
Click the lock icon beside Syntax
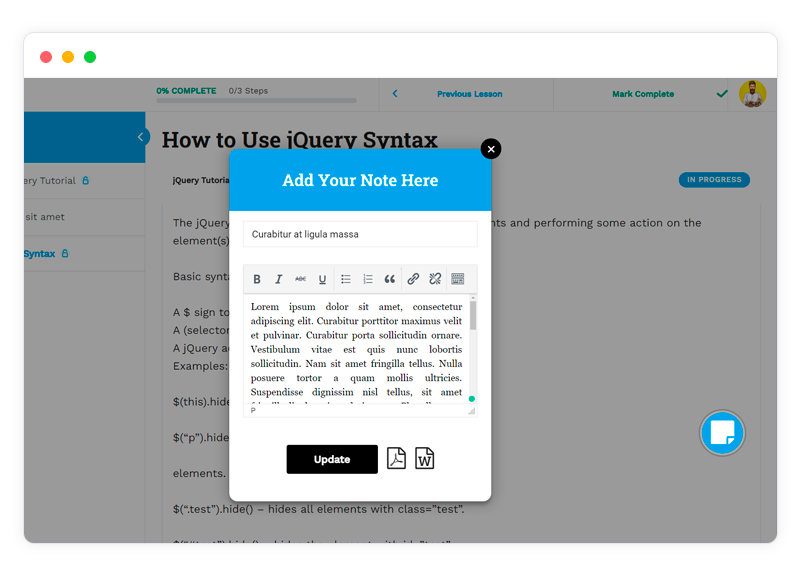pos(65,253)
